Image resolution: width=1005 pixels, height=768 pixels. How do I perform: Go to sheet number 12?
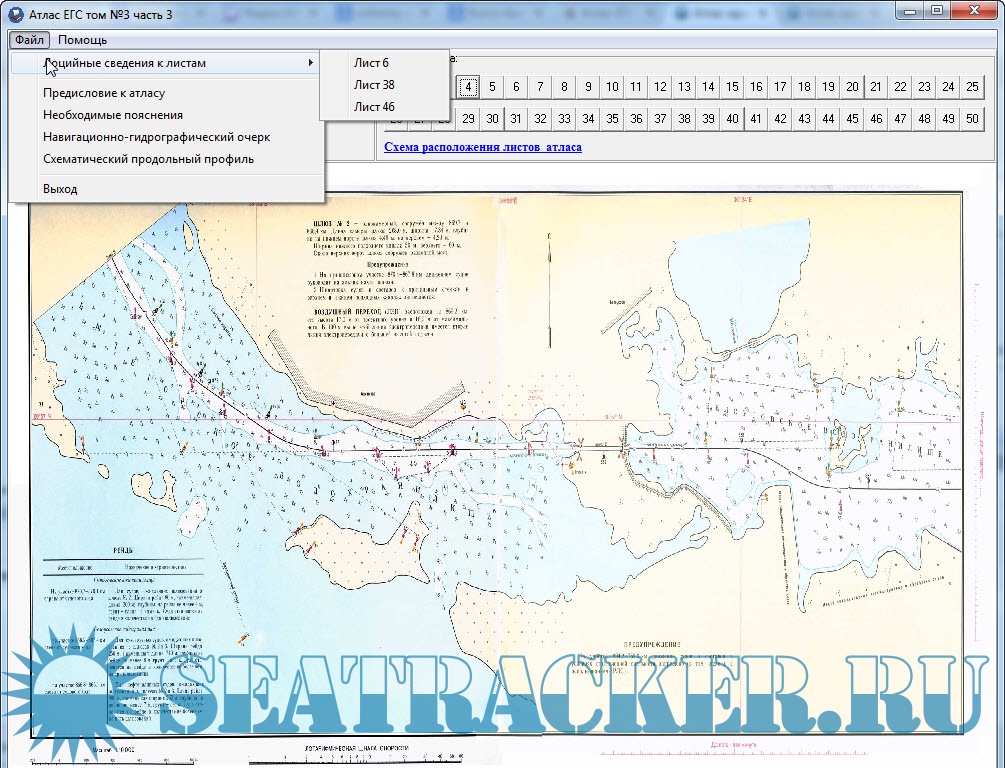tap(660, 87)
